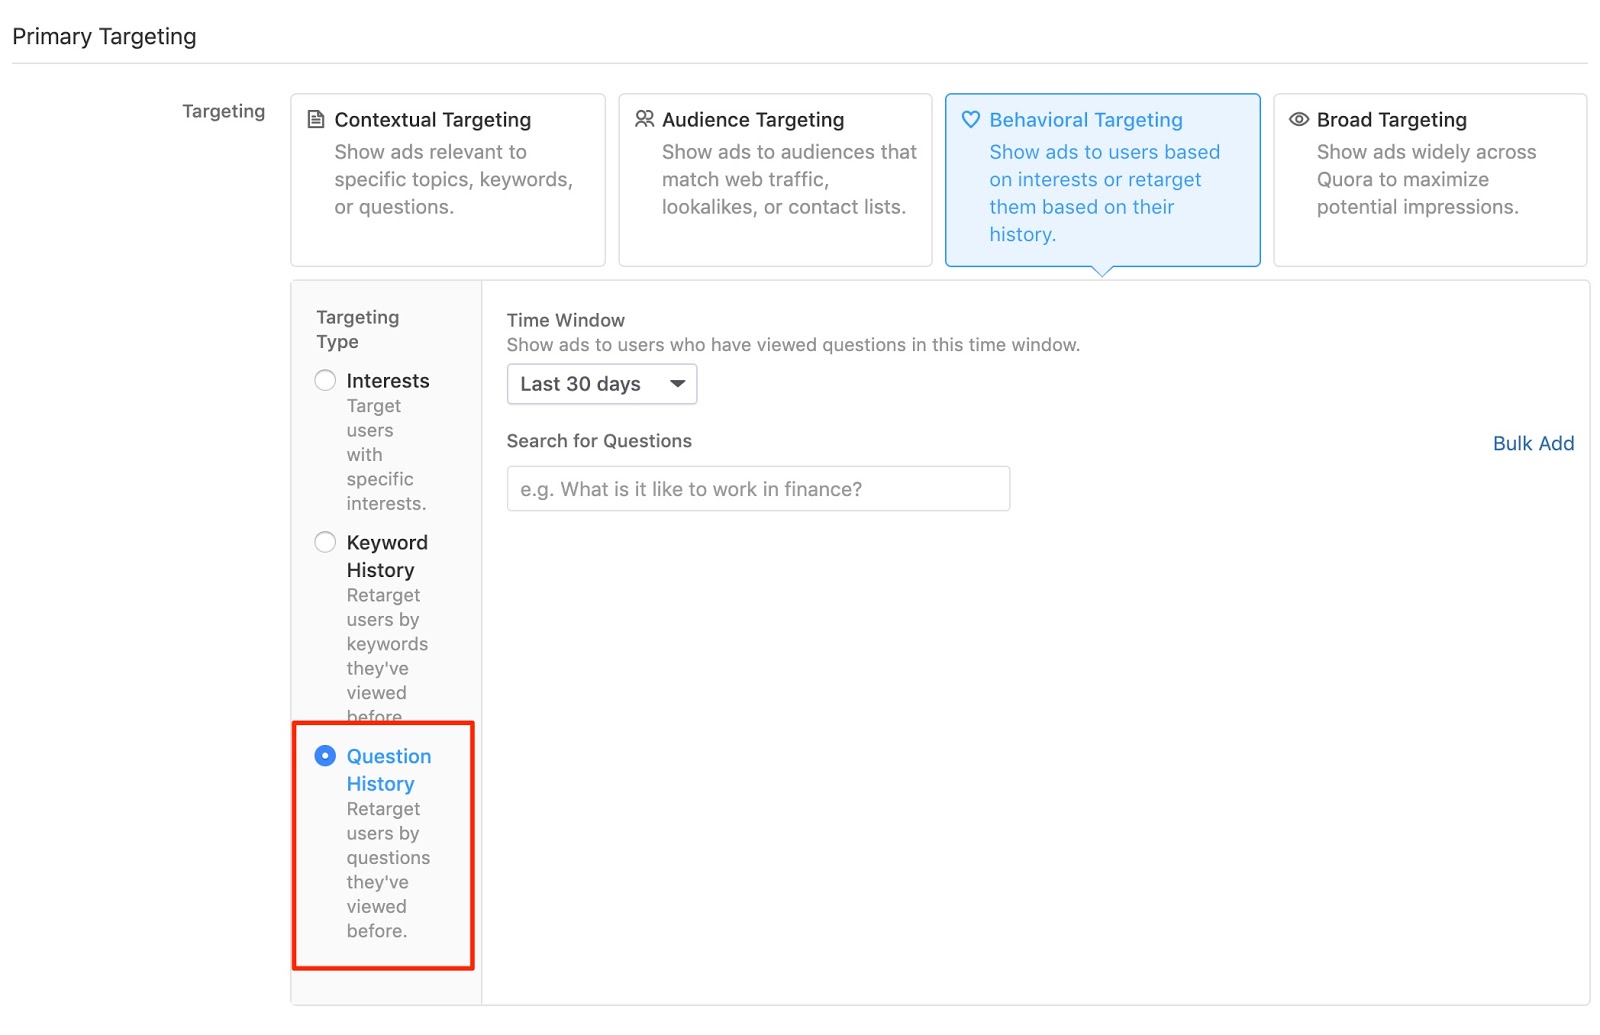Screen dimensions: 1600x1035
Task: Select the Keyword History targeting type
Action: click(324, 542)
